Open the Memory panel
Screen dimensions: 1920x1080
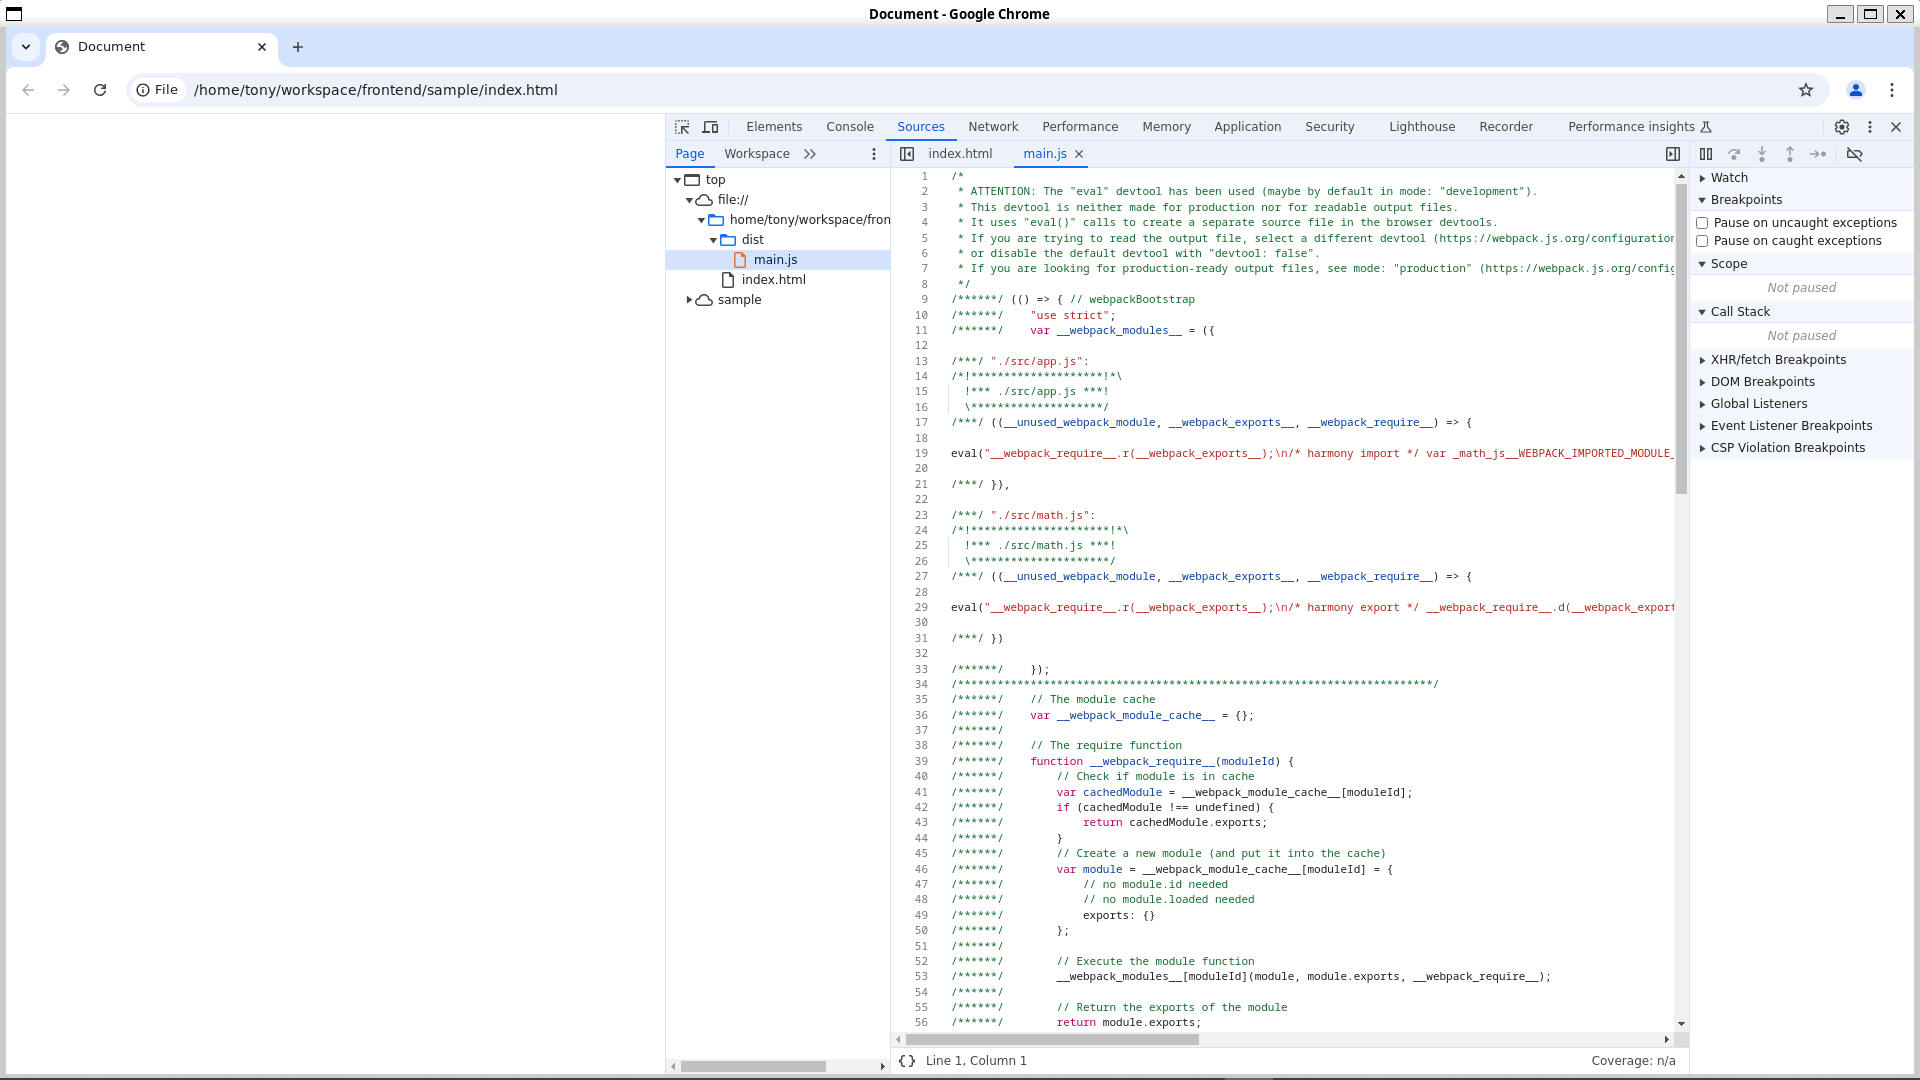1166,127
